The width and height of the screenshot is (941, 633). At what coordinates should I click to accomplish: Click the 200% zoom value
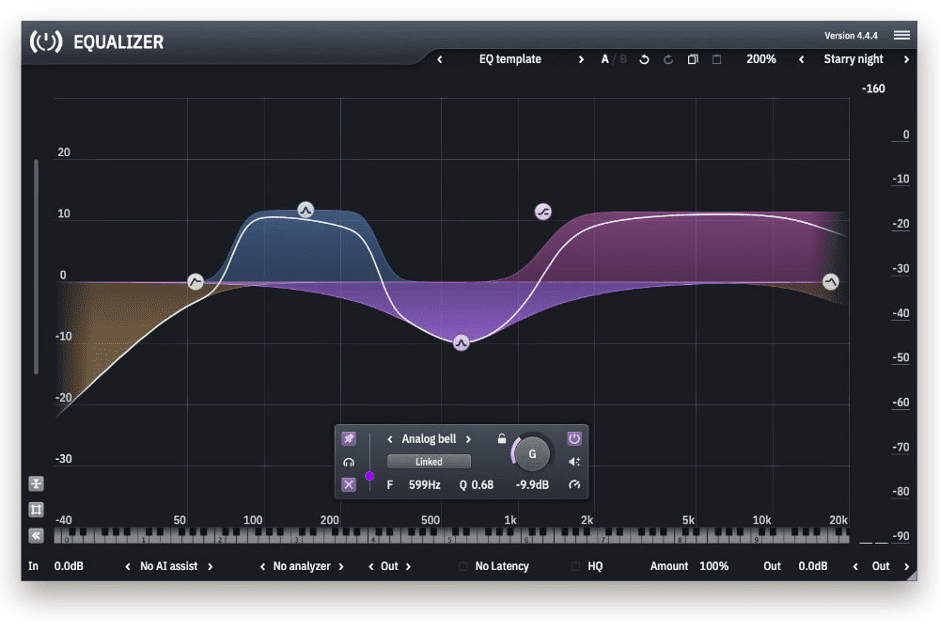(x=761, y=59)
